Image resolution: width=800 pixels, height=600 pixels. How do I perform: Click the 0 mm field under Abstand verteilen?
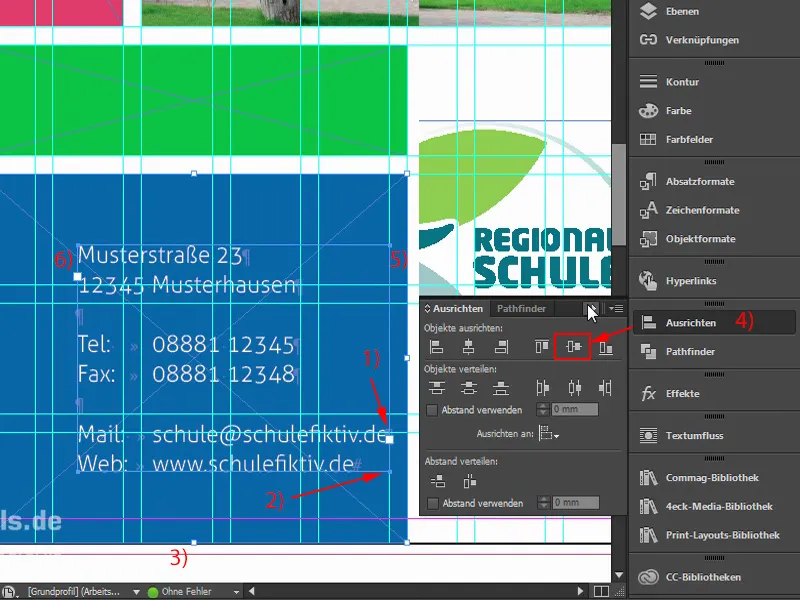(576, 503)
